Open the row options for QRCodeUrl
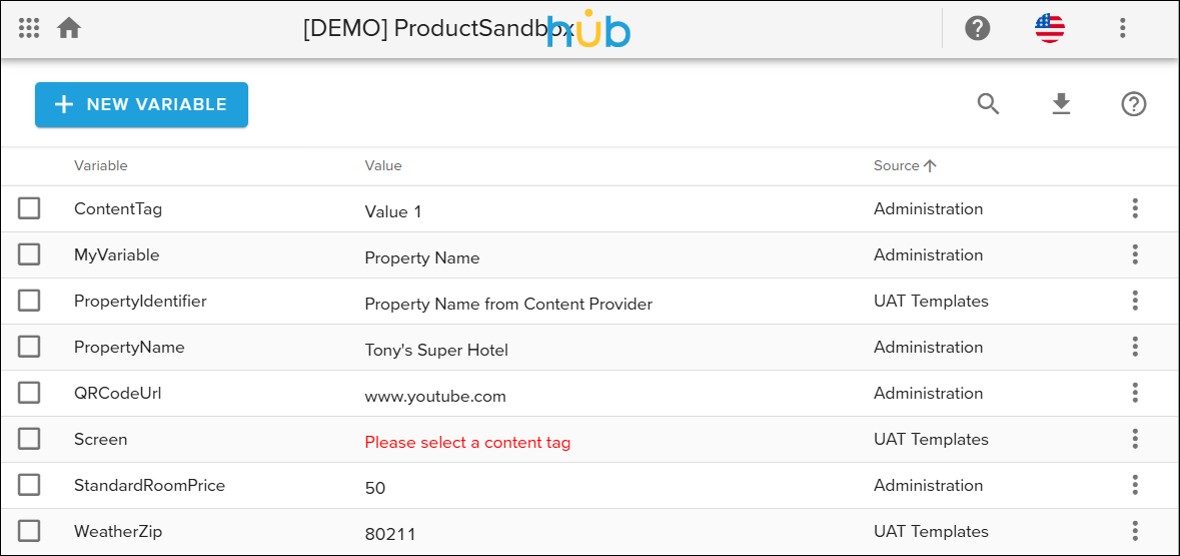1180x556 pixels. coord(1135,393)
